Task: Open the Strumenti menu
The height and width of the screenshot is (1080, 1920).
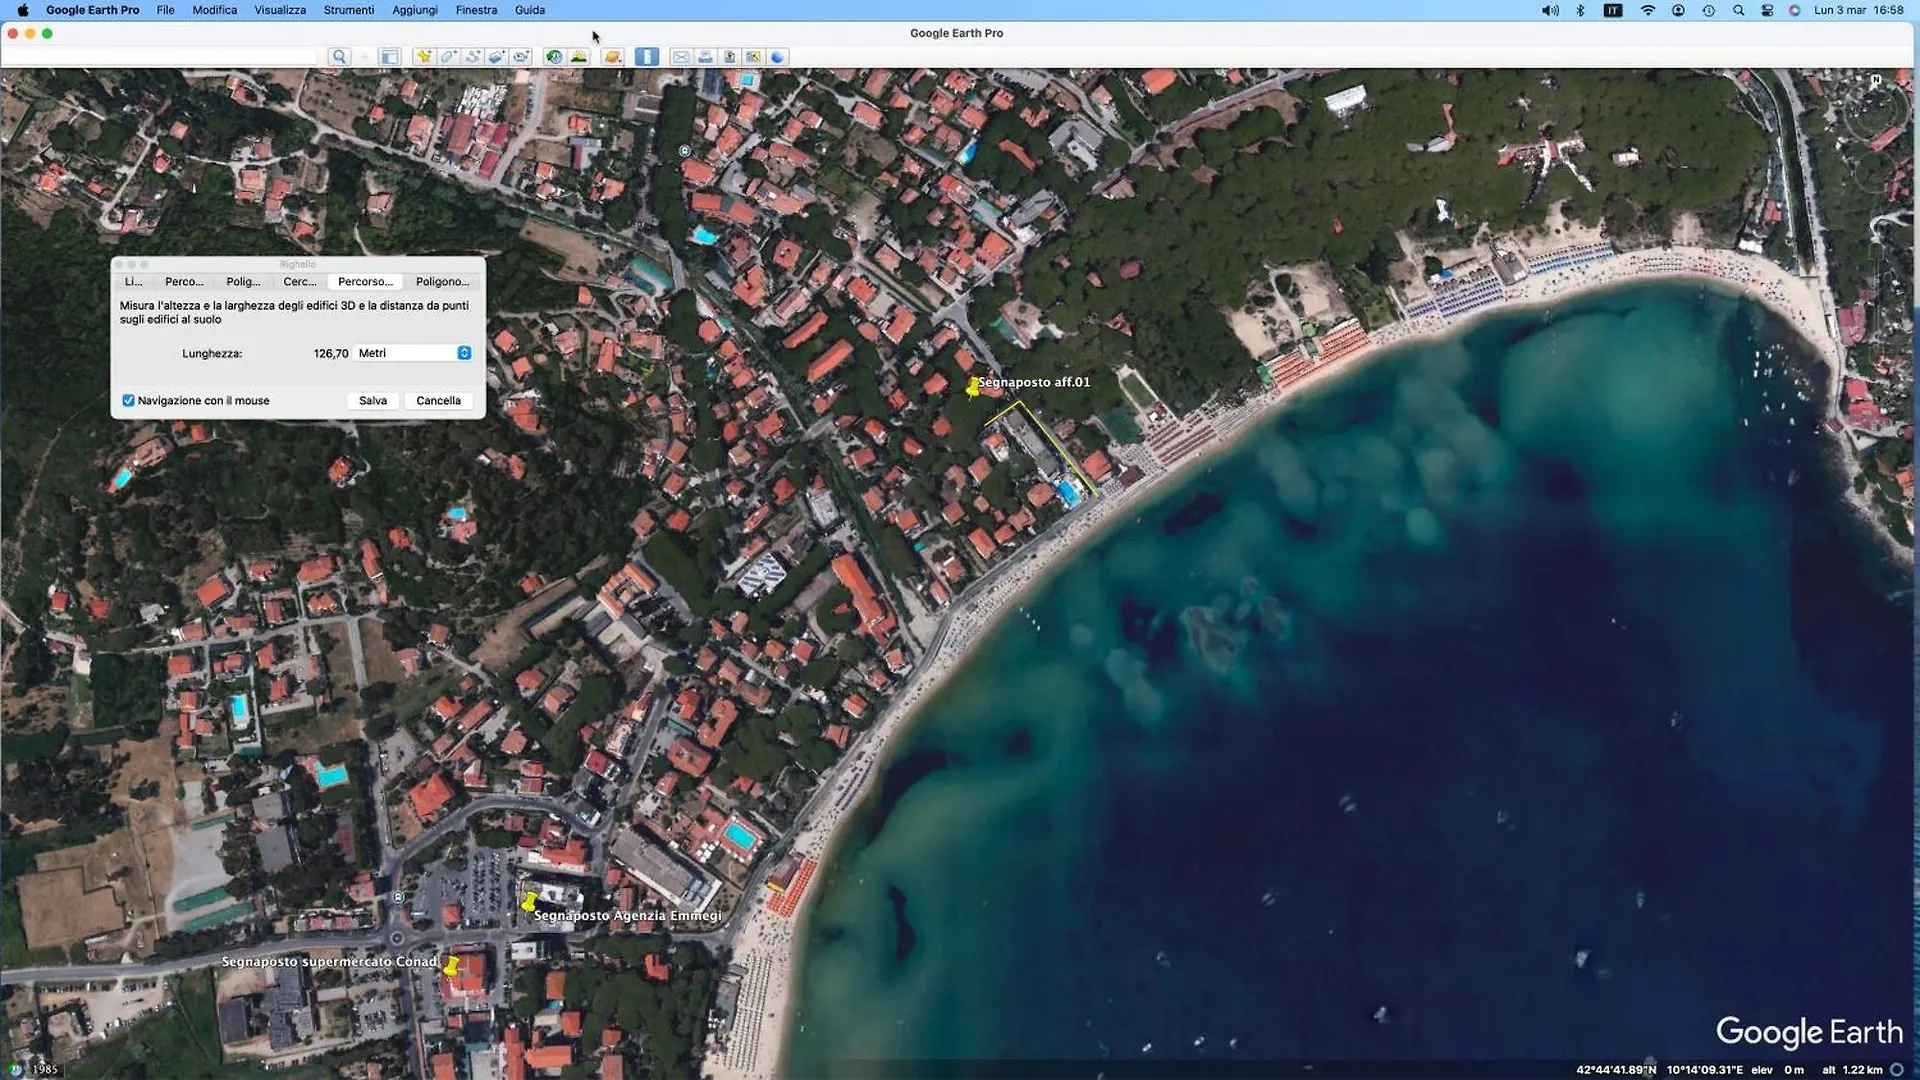Action: click(349, 10)
